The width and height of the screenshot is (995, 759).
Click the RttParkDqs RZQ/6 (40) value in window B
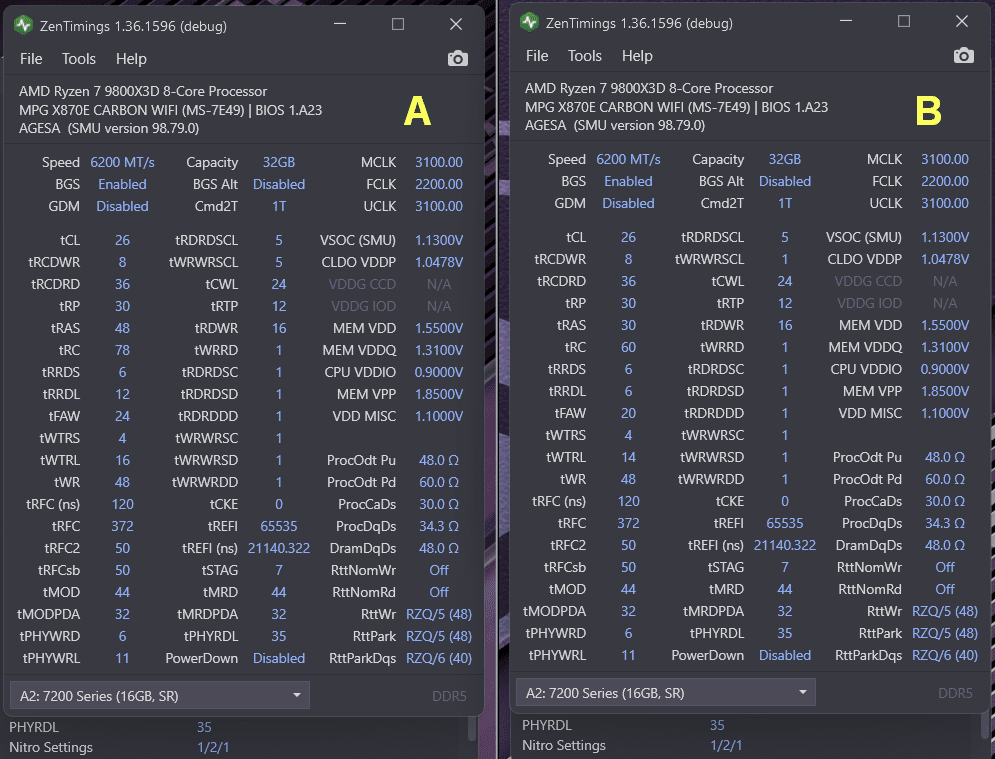pyautogui.click(x=945, y=655)
